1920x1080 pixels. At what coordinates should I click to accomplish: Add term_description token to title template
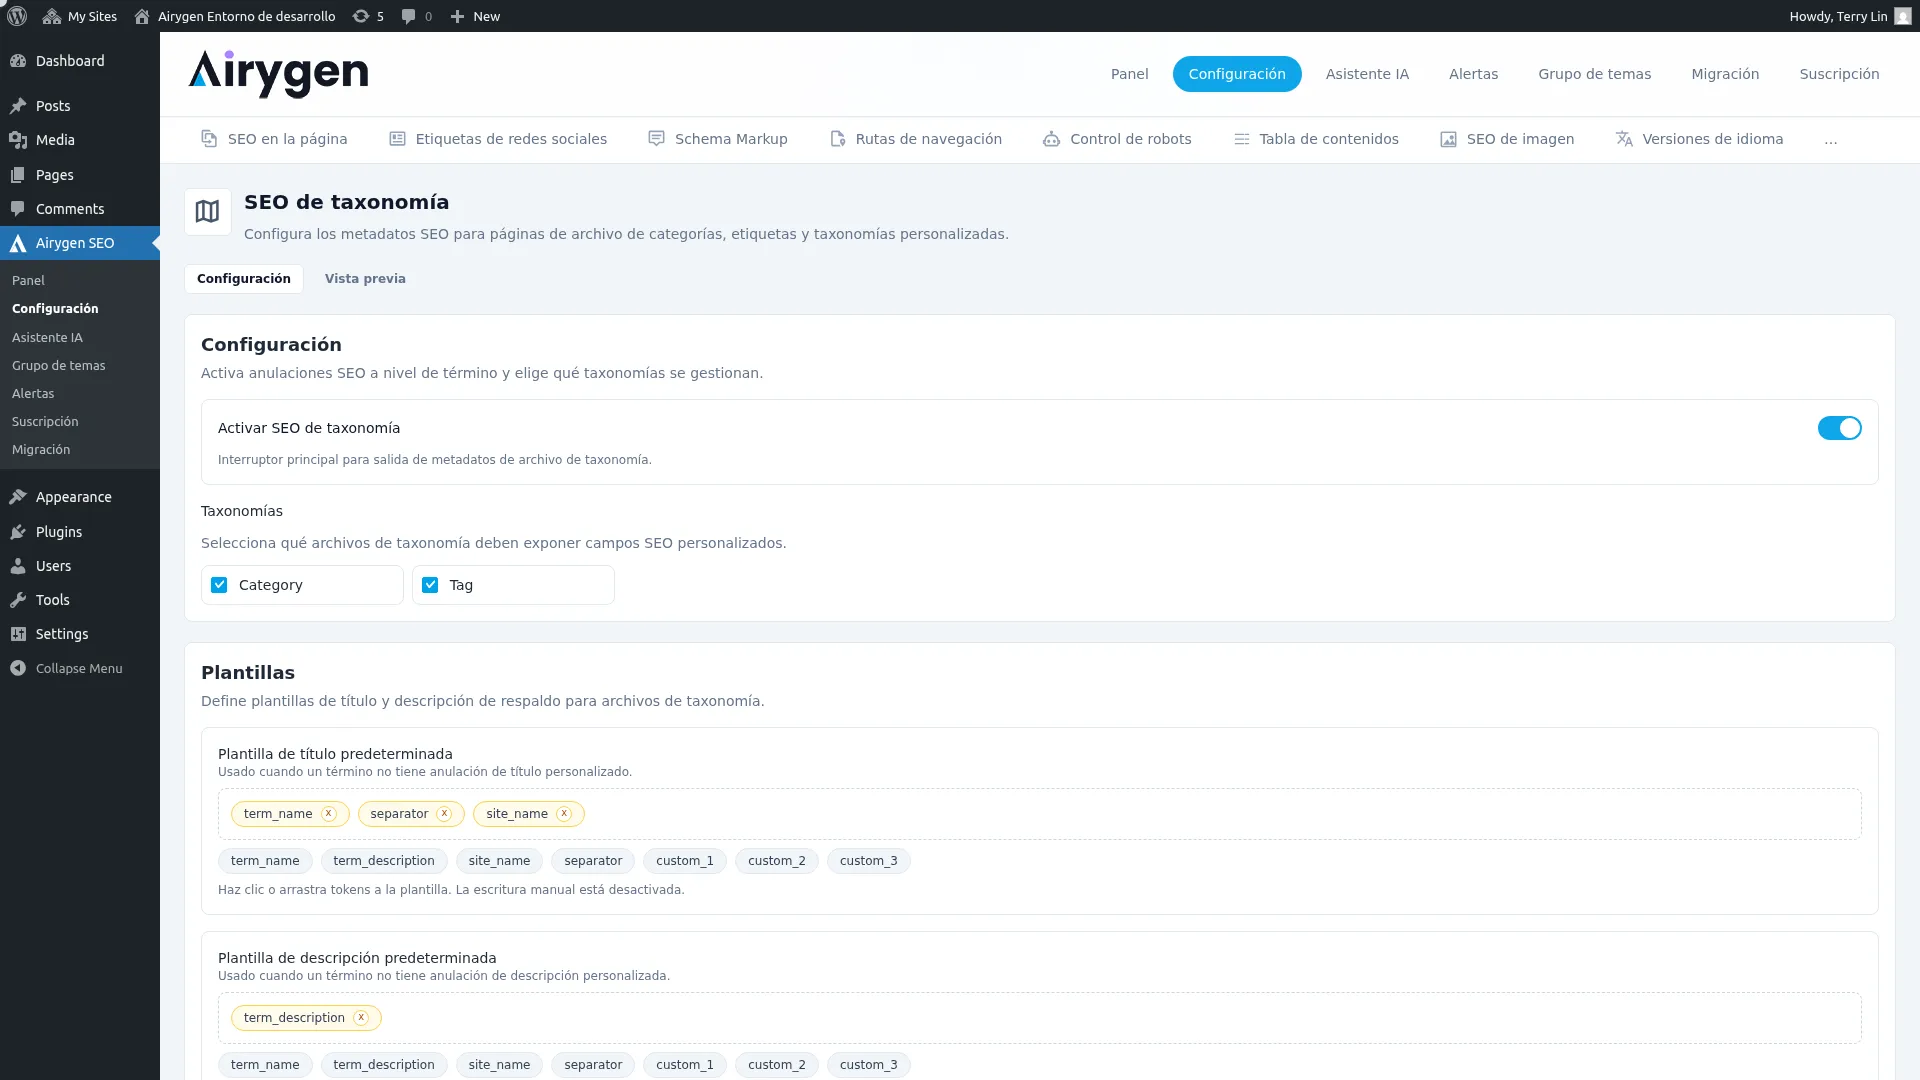(384, 861)
